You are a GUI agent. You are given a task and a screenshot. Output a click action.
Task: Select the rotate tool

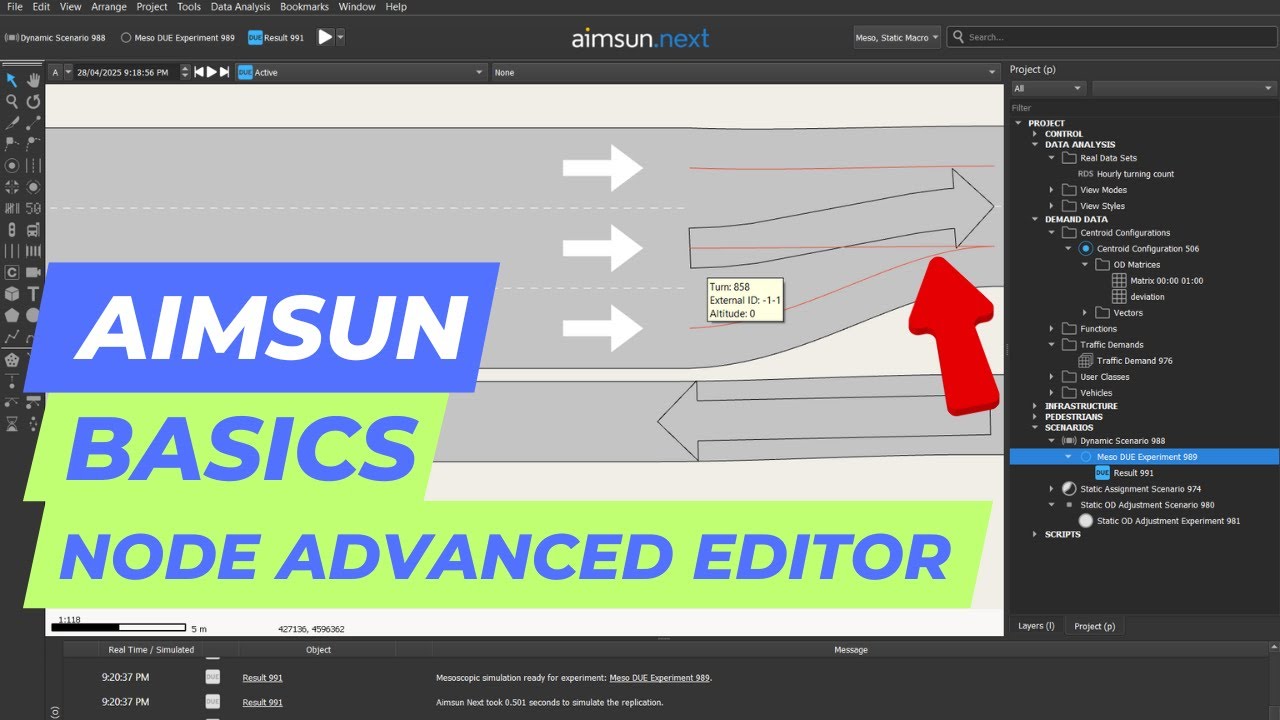(x=33, y=101)
